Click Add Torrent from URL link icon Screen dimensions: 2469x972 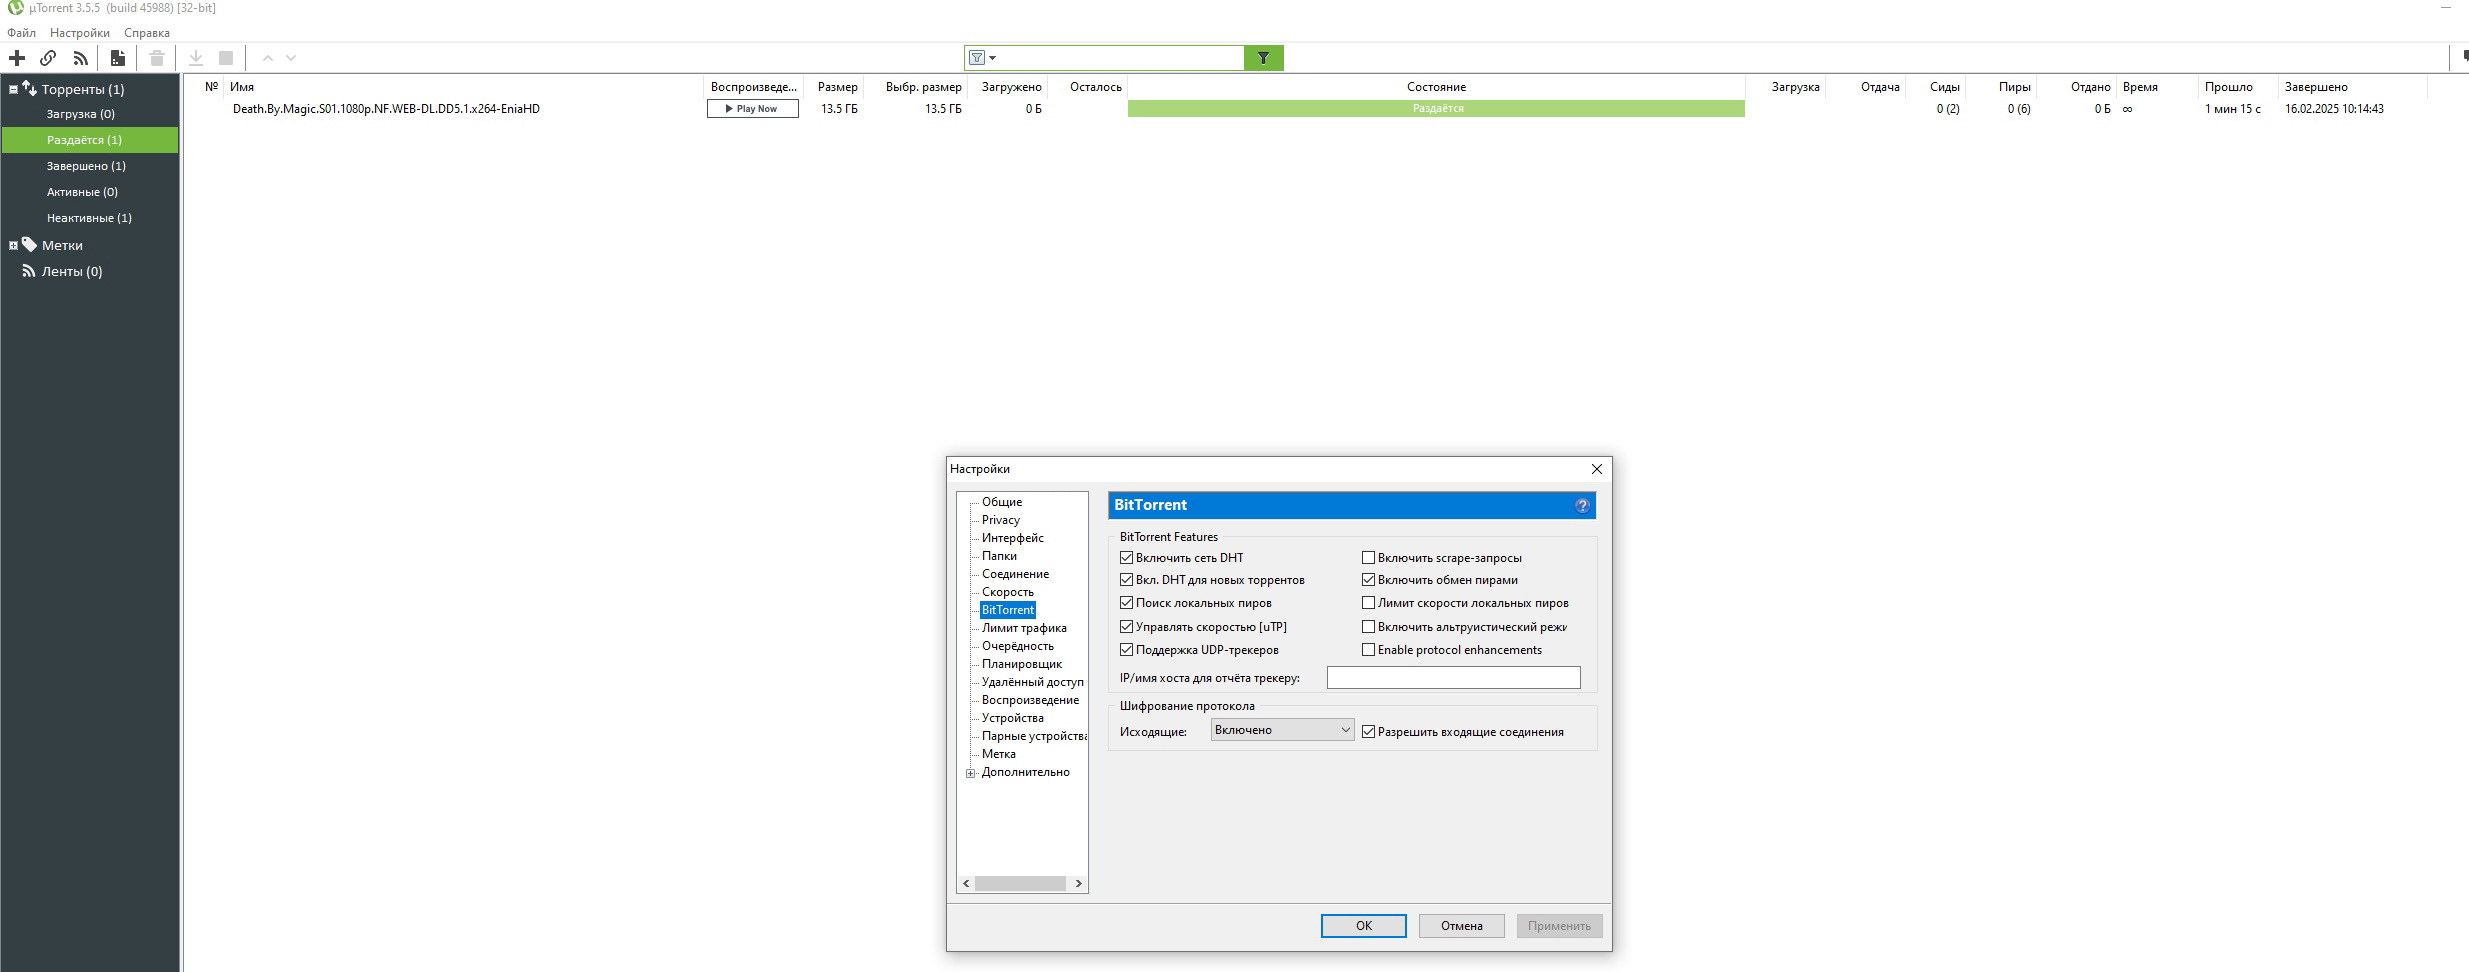(x=48, y=58)
